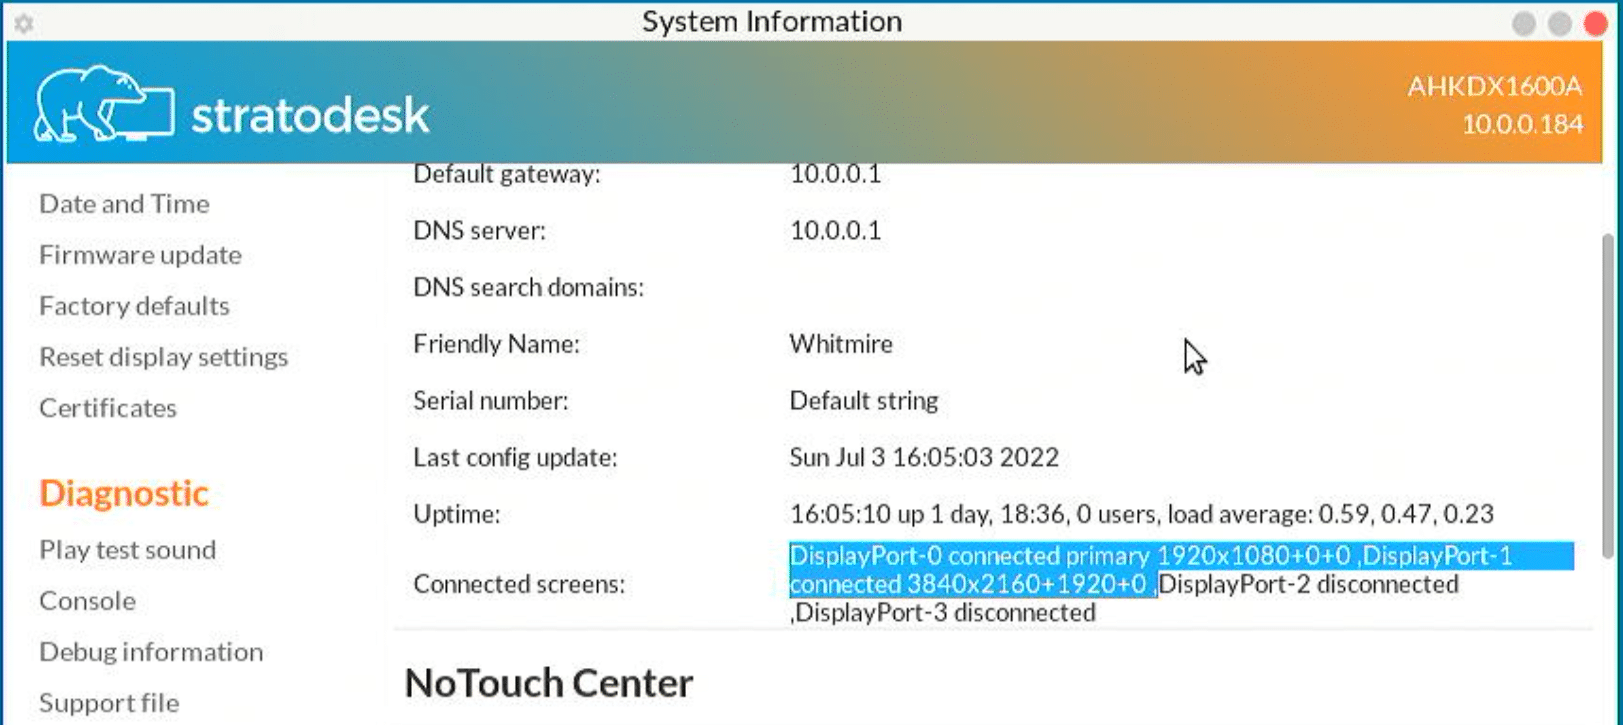Click DisplayPort-2 disconnected text
This screenshot has width=1623, height=725.
click(x=1308, y=584)
